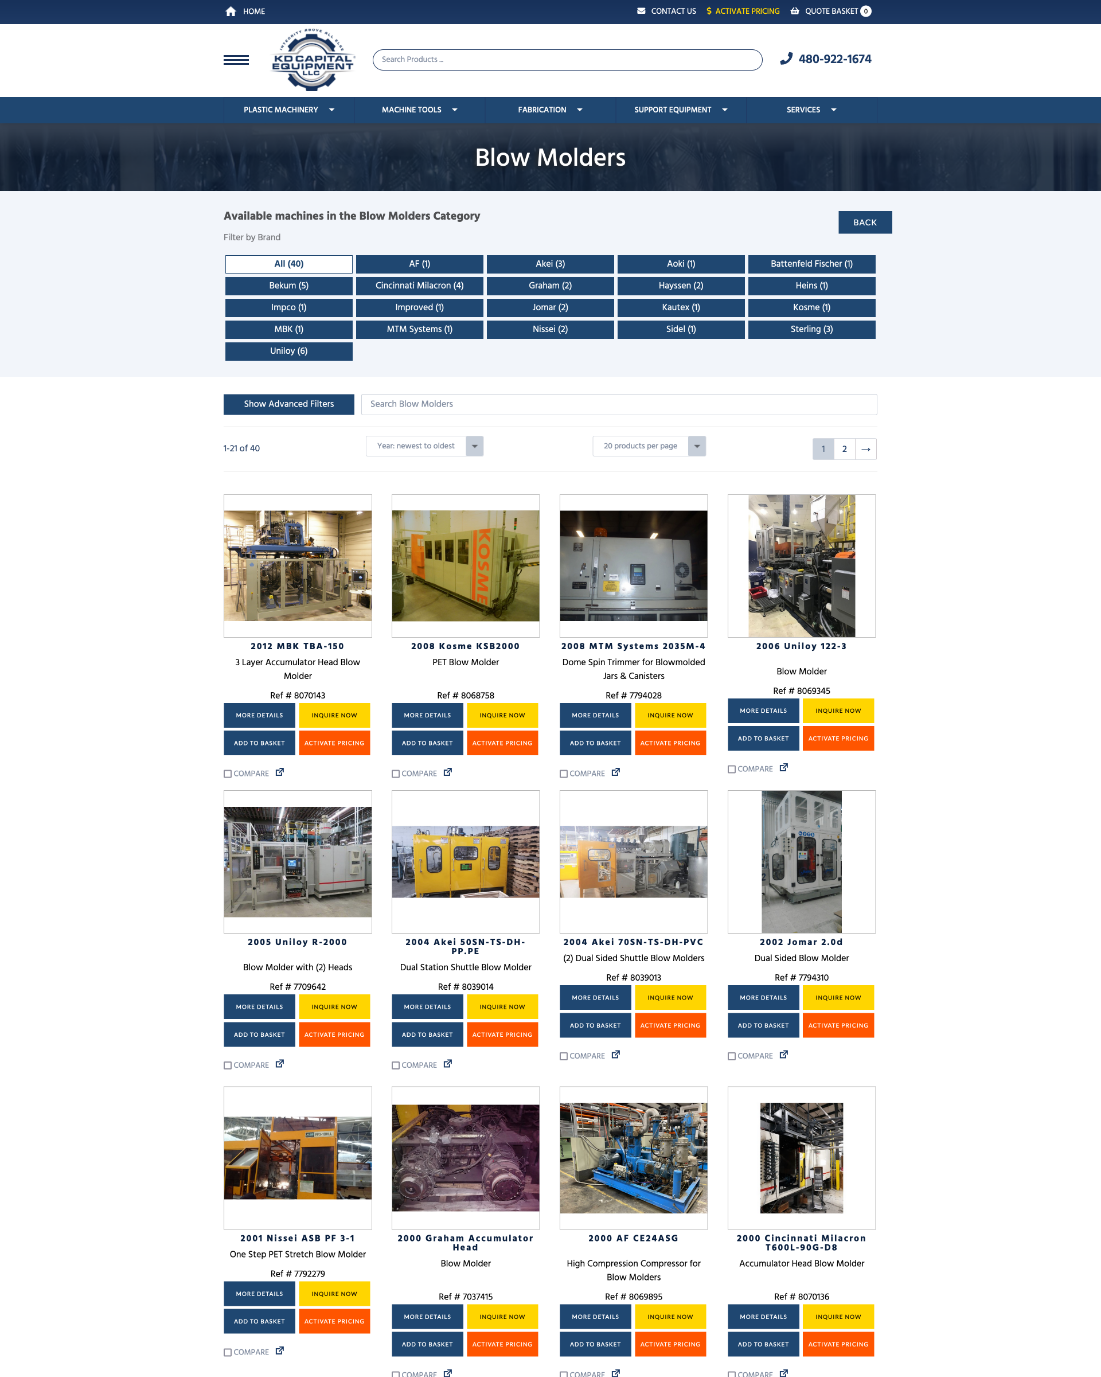The image size is (1101, 1377).
Task: Add 2008 MTM Systems 2035M-4 to basket
Action: coord(595,743)
